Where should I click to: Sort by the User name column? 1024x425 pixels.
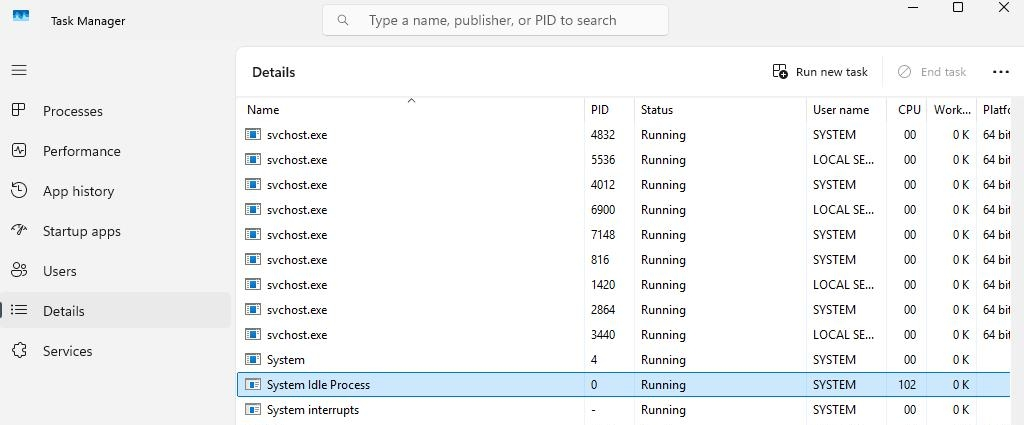click(846, 110)
